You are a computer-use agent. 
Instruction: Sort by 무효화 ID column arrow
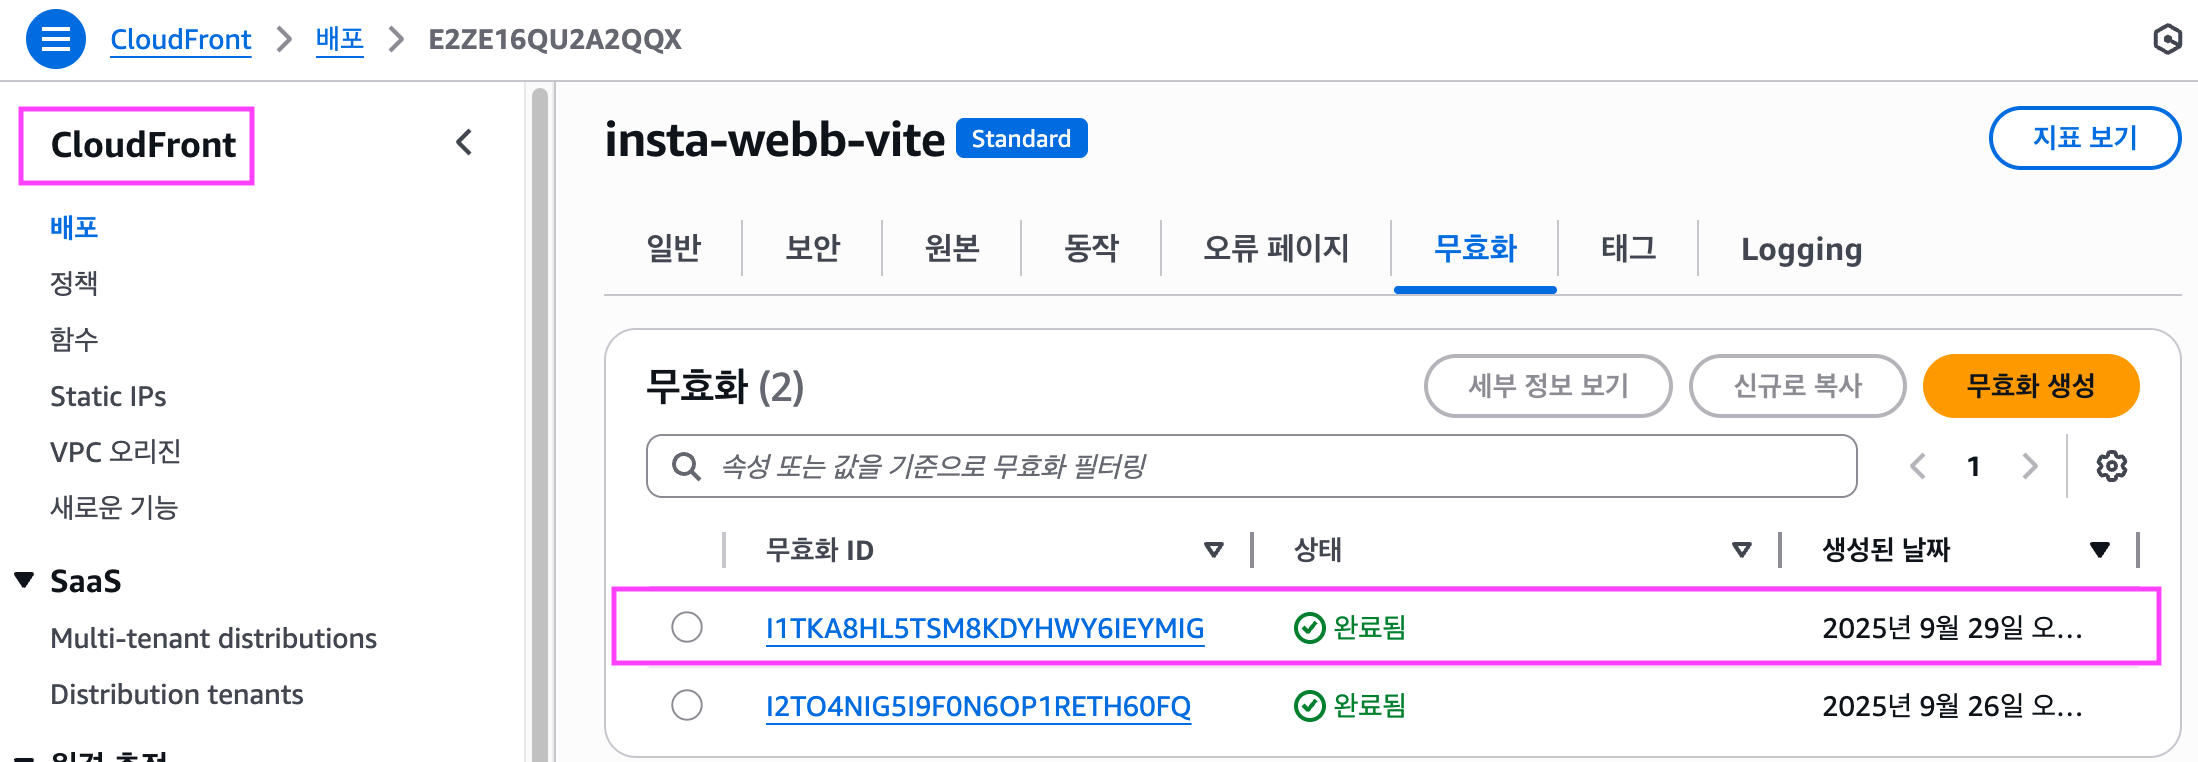click(x=1213, y=550)
